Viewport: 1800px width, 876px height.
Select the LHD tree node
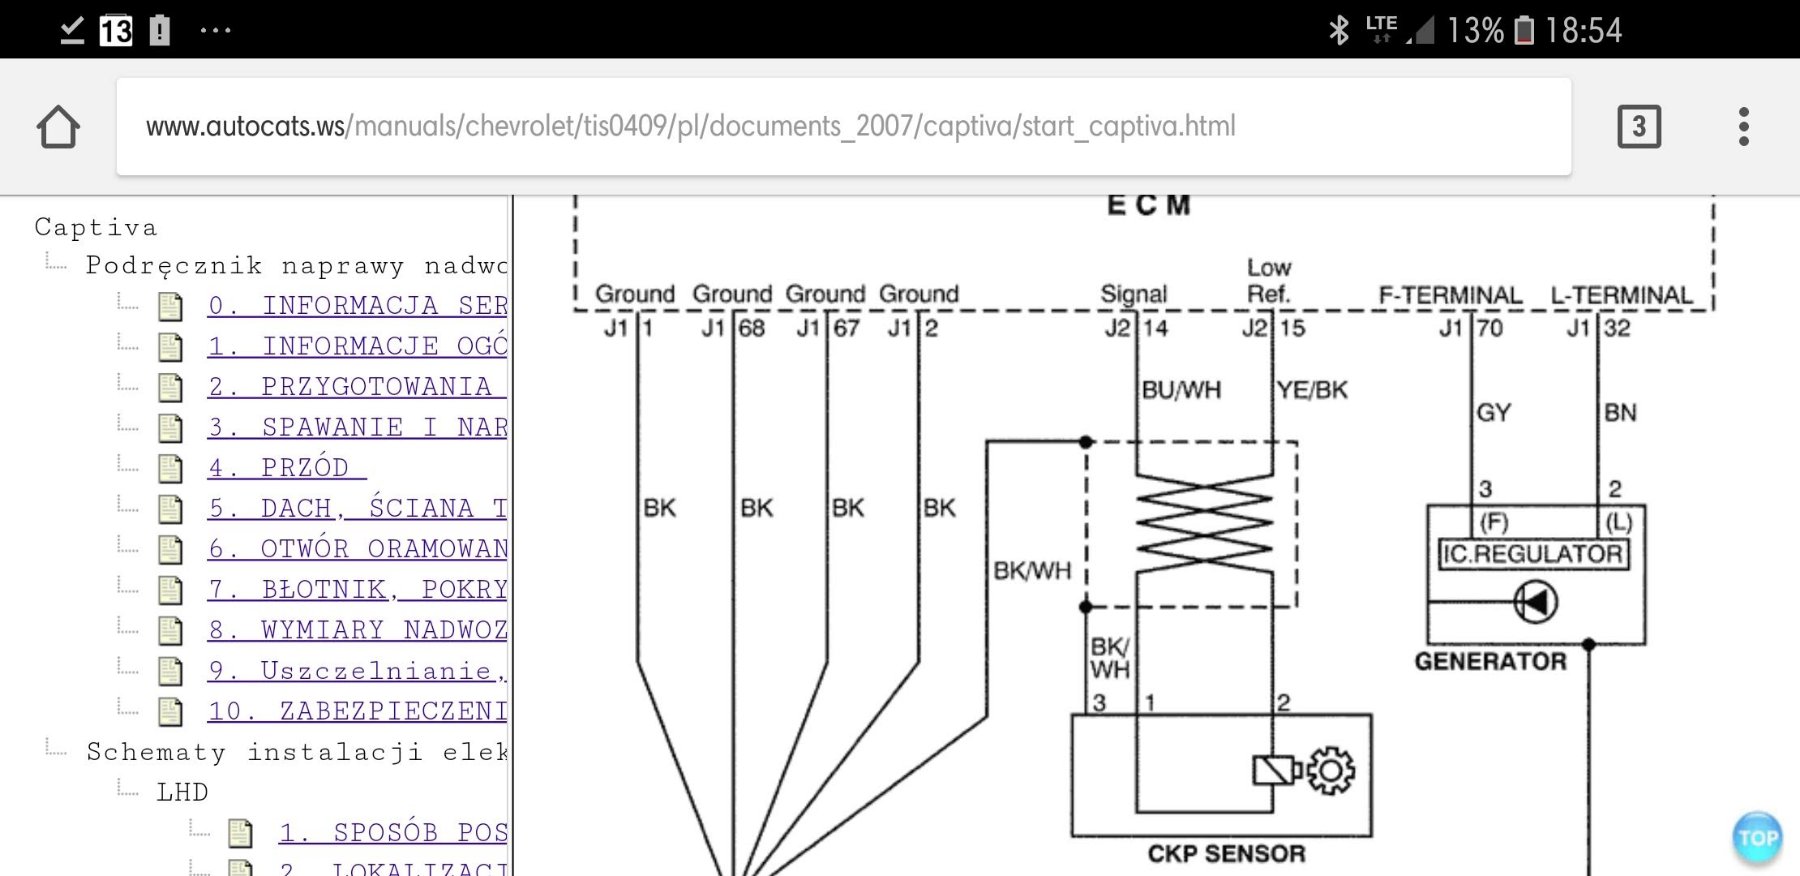(x=182, y=792)
